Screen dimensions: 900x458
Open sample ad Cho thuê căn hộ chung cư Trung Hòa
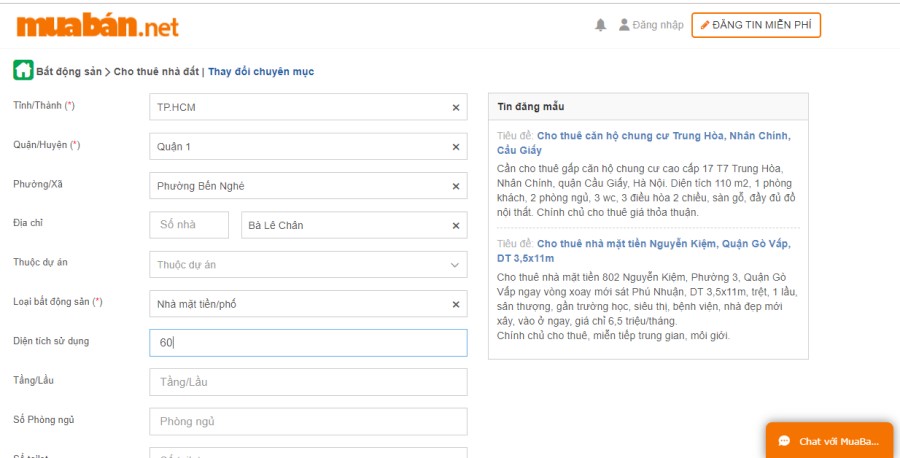[643, 143]
